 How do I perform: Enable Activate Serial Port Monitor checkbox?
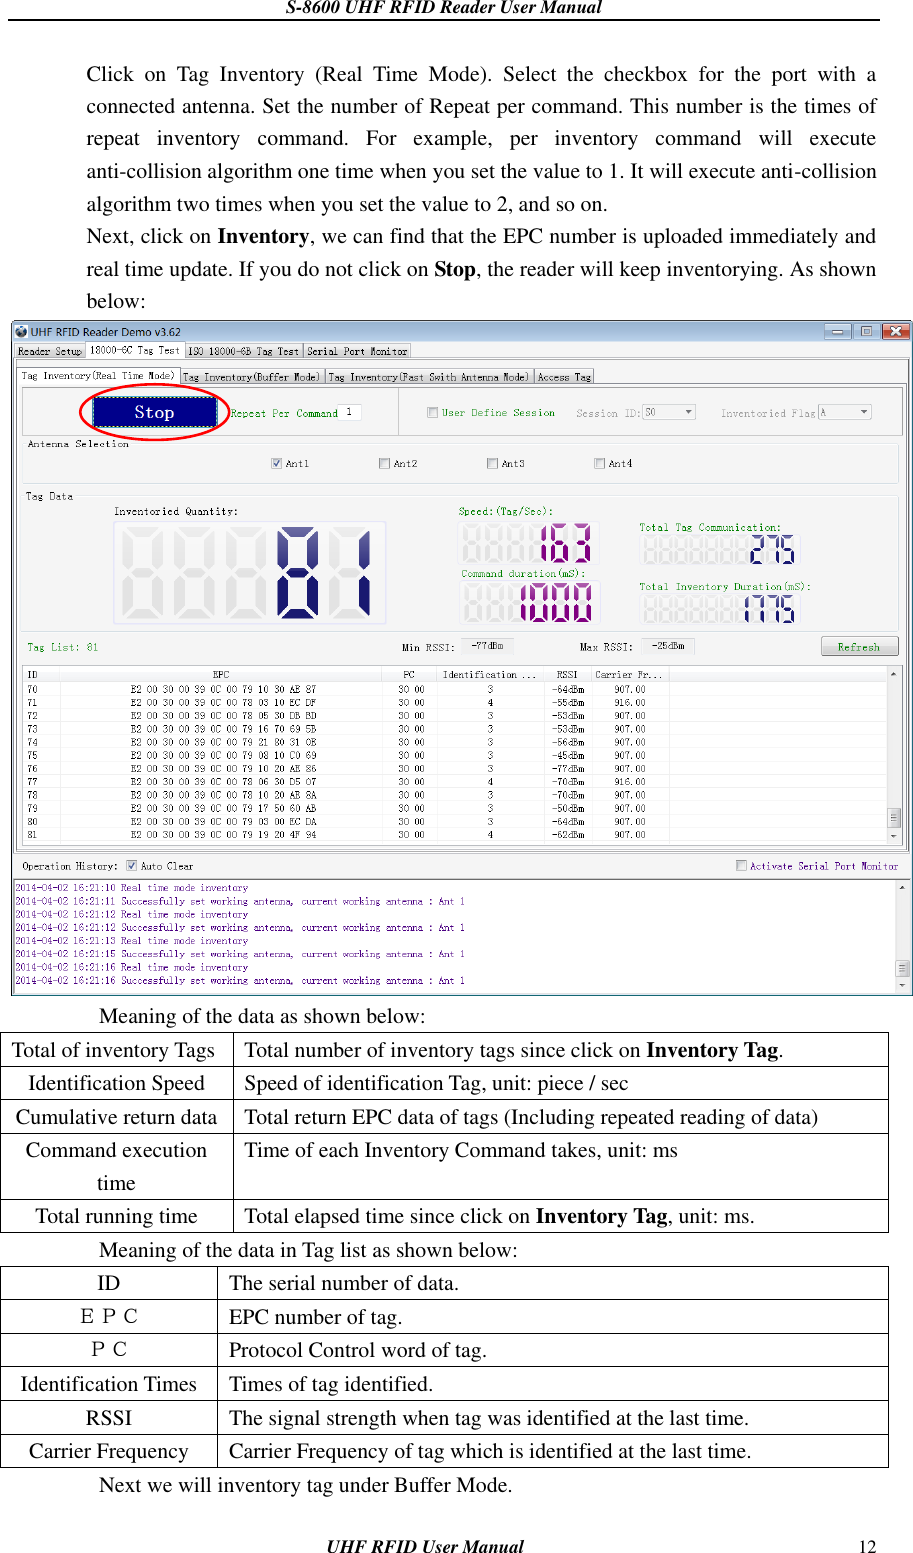pos(741,866)
